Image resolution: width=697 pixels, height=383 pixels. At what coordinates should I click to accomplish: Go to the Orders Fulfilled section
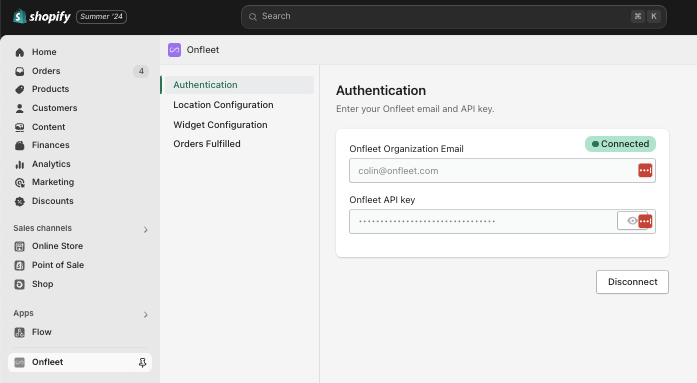(x=207, y=144)
